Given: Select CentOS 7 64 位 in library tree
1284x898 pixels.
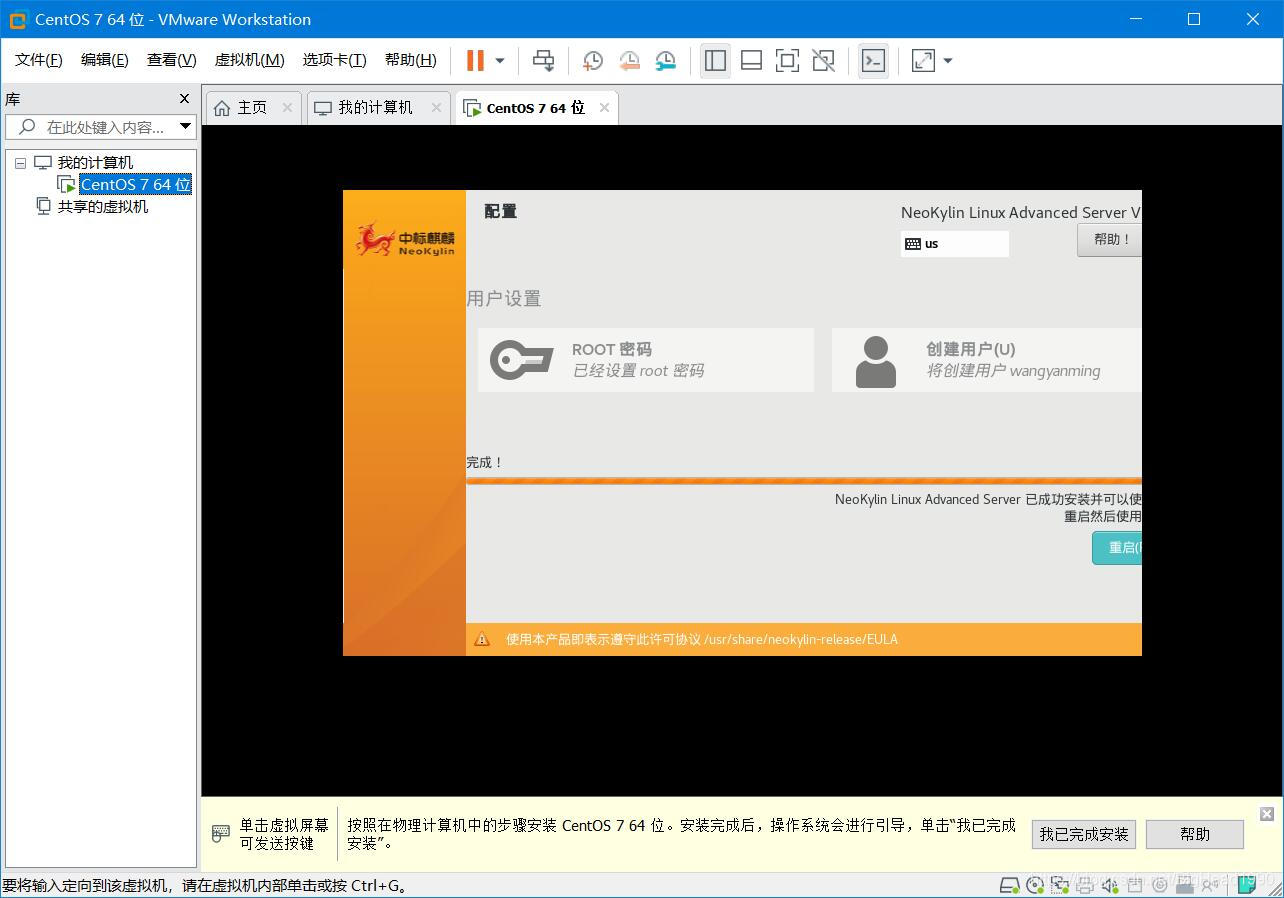Looking at the screenshot, I should tap(136, 185).
